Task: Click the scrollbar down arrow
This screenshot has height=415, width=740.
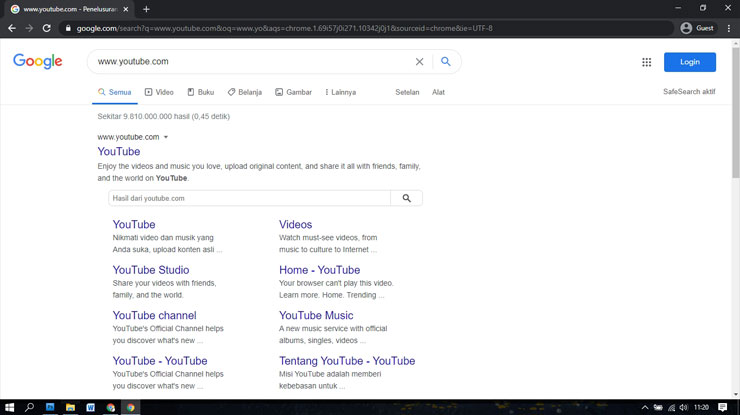Action: (x=736, y=395)
